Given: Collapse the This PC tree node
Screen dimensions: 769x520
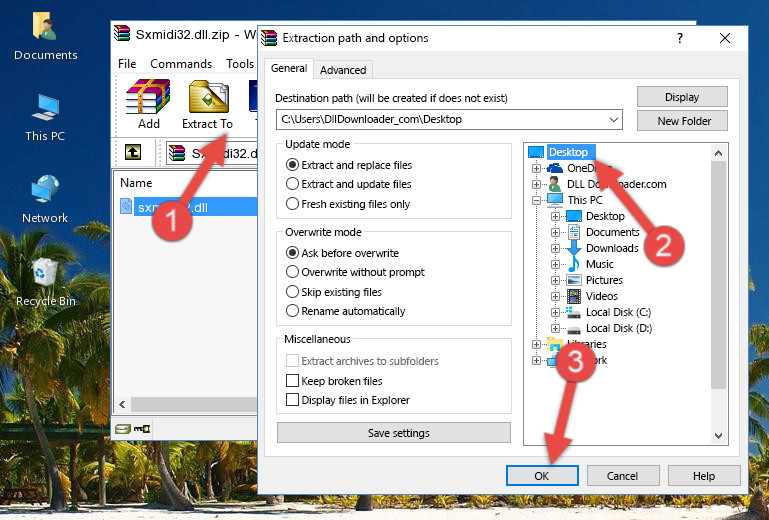Looking at the screenshot, I should point(537,200).
